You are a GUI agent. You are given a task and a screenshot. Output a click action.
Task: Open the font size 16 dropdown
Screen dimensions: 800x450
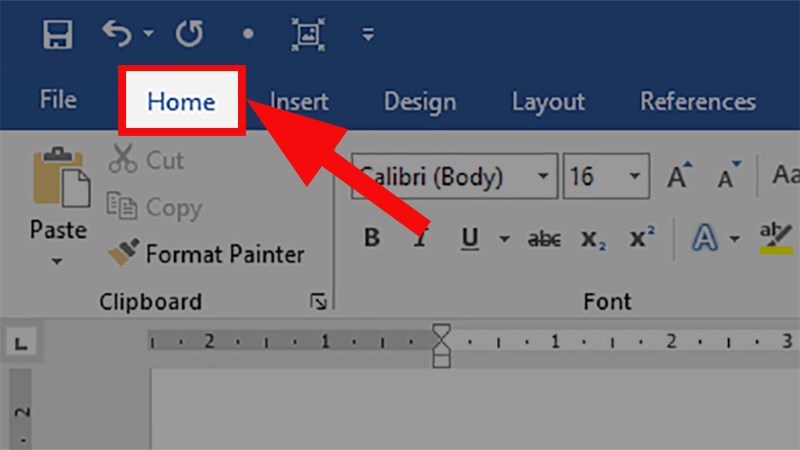click(635, 178)
